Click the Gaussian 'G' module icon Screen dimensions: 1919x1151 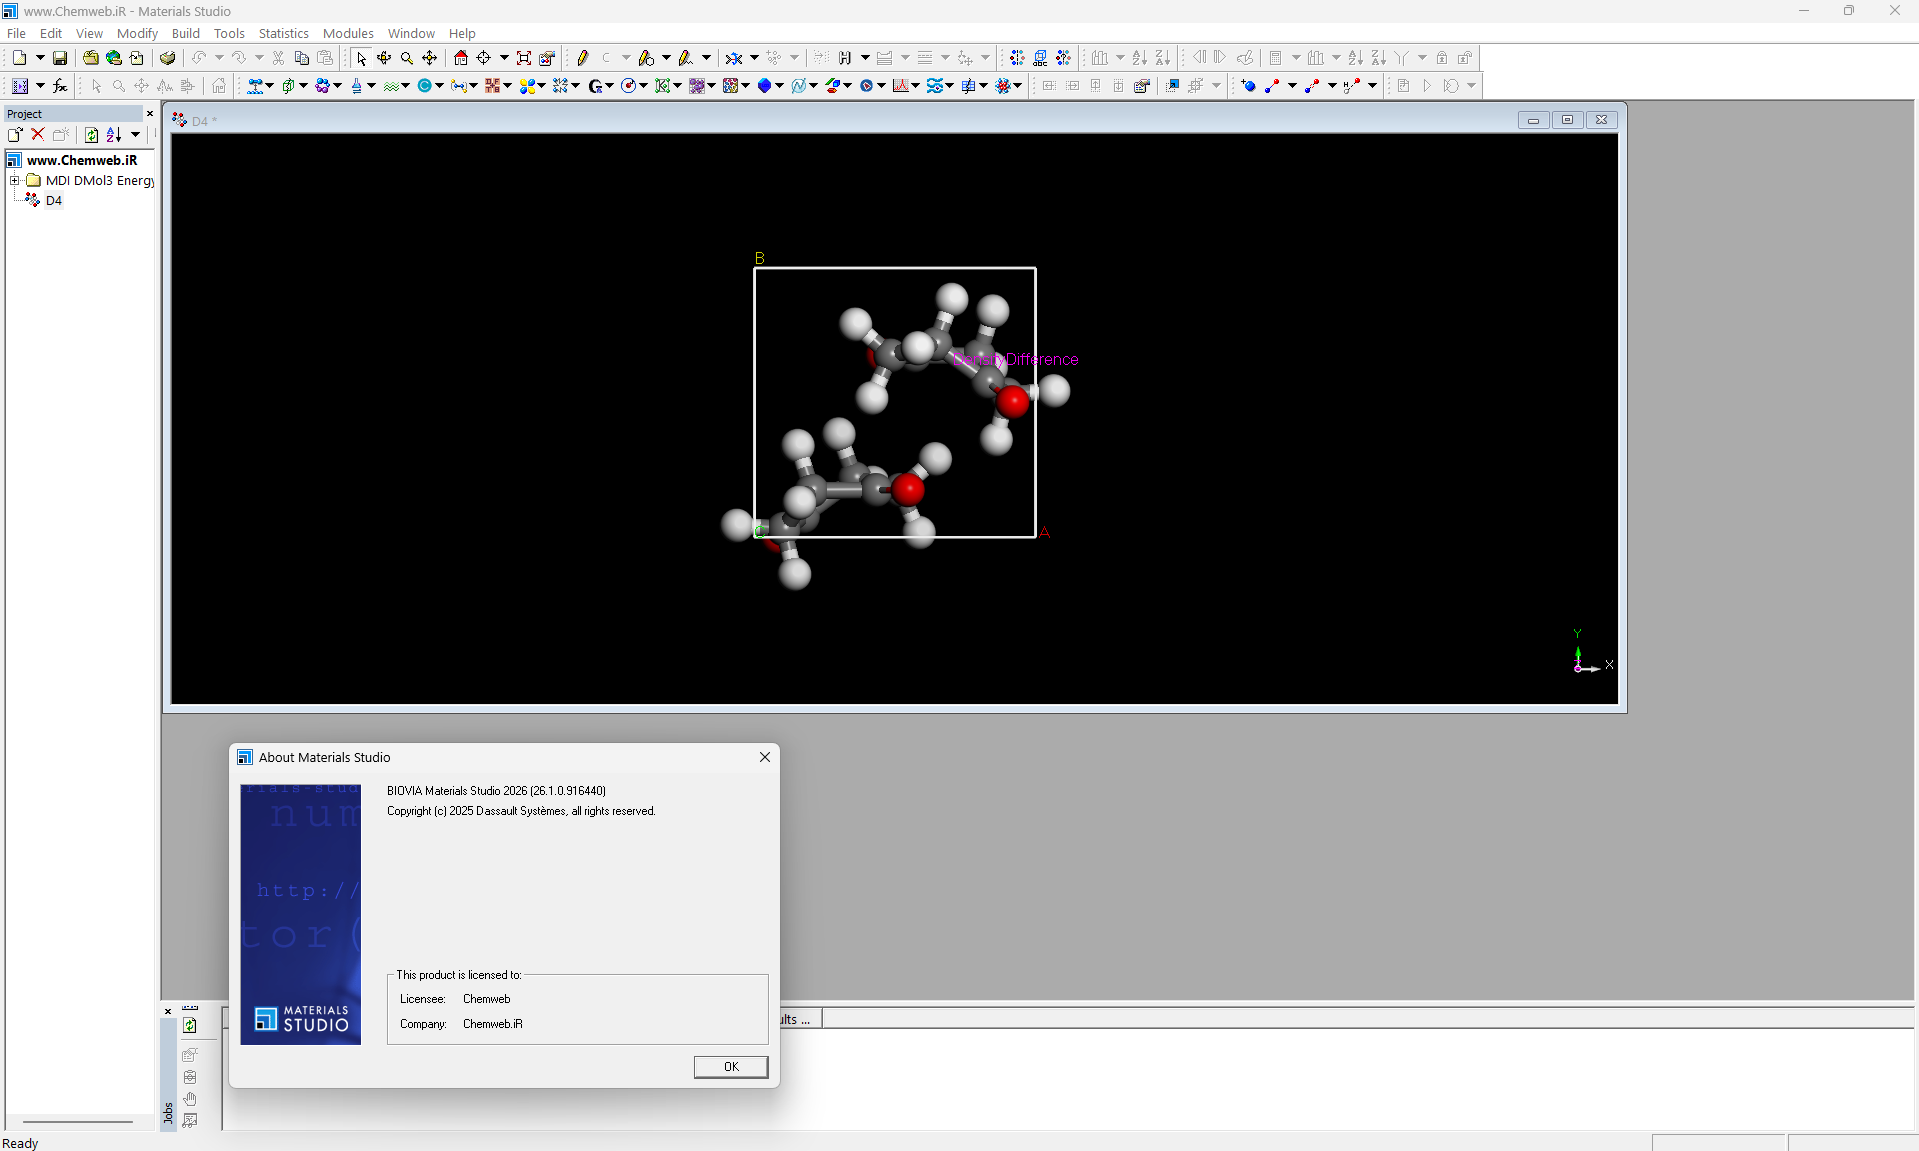[596, 86]
